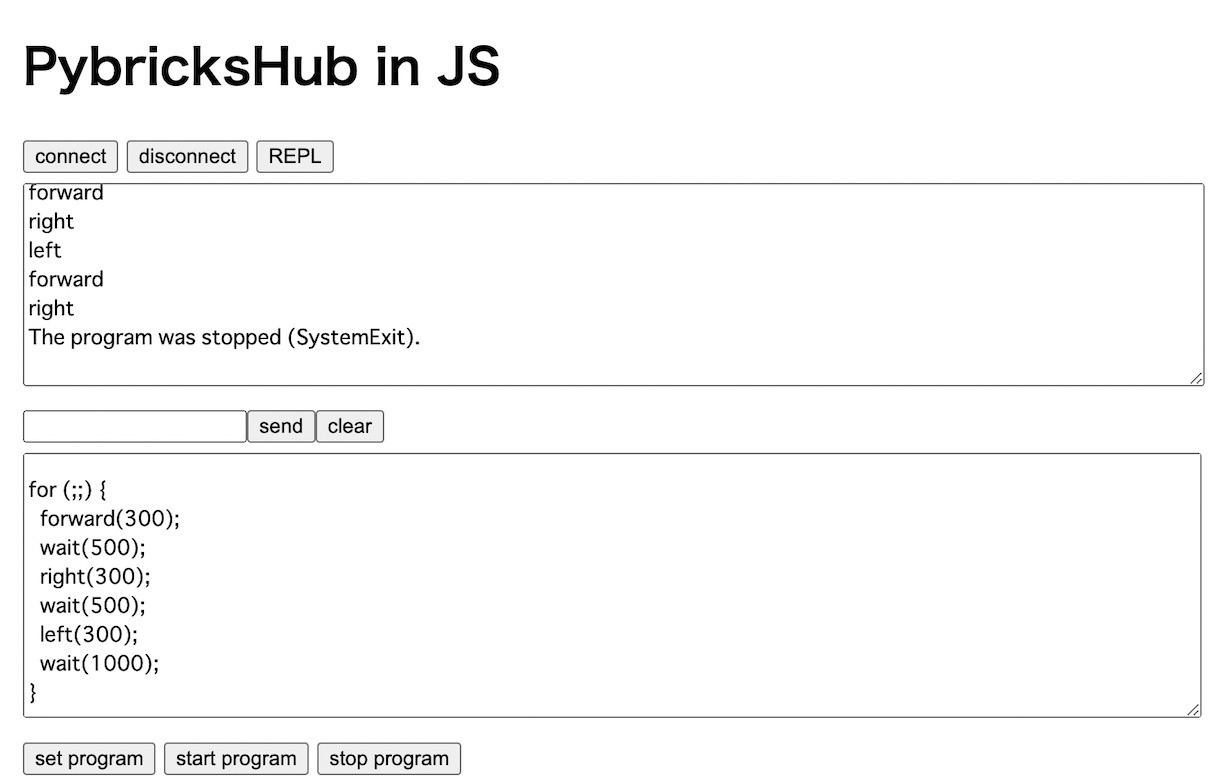Start the program
The height and width of the screenshot is (782, 1220).
click(x=236, y=759)
